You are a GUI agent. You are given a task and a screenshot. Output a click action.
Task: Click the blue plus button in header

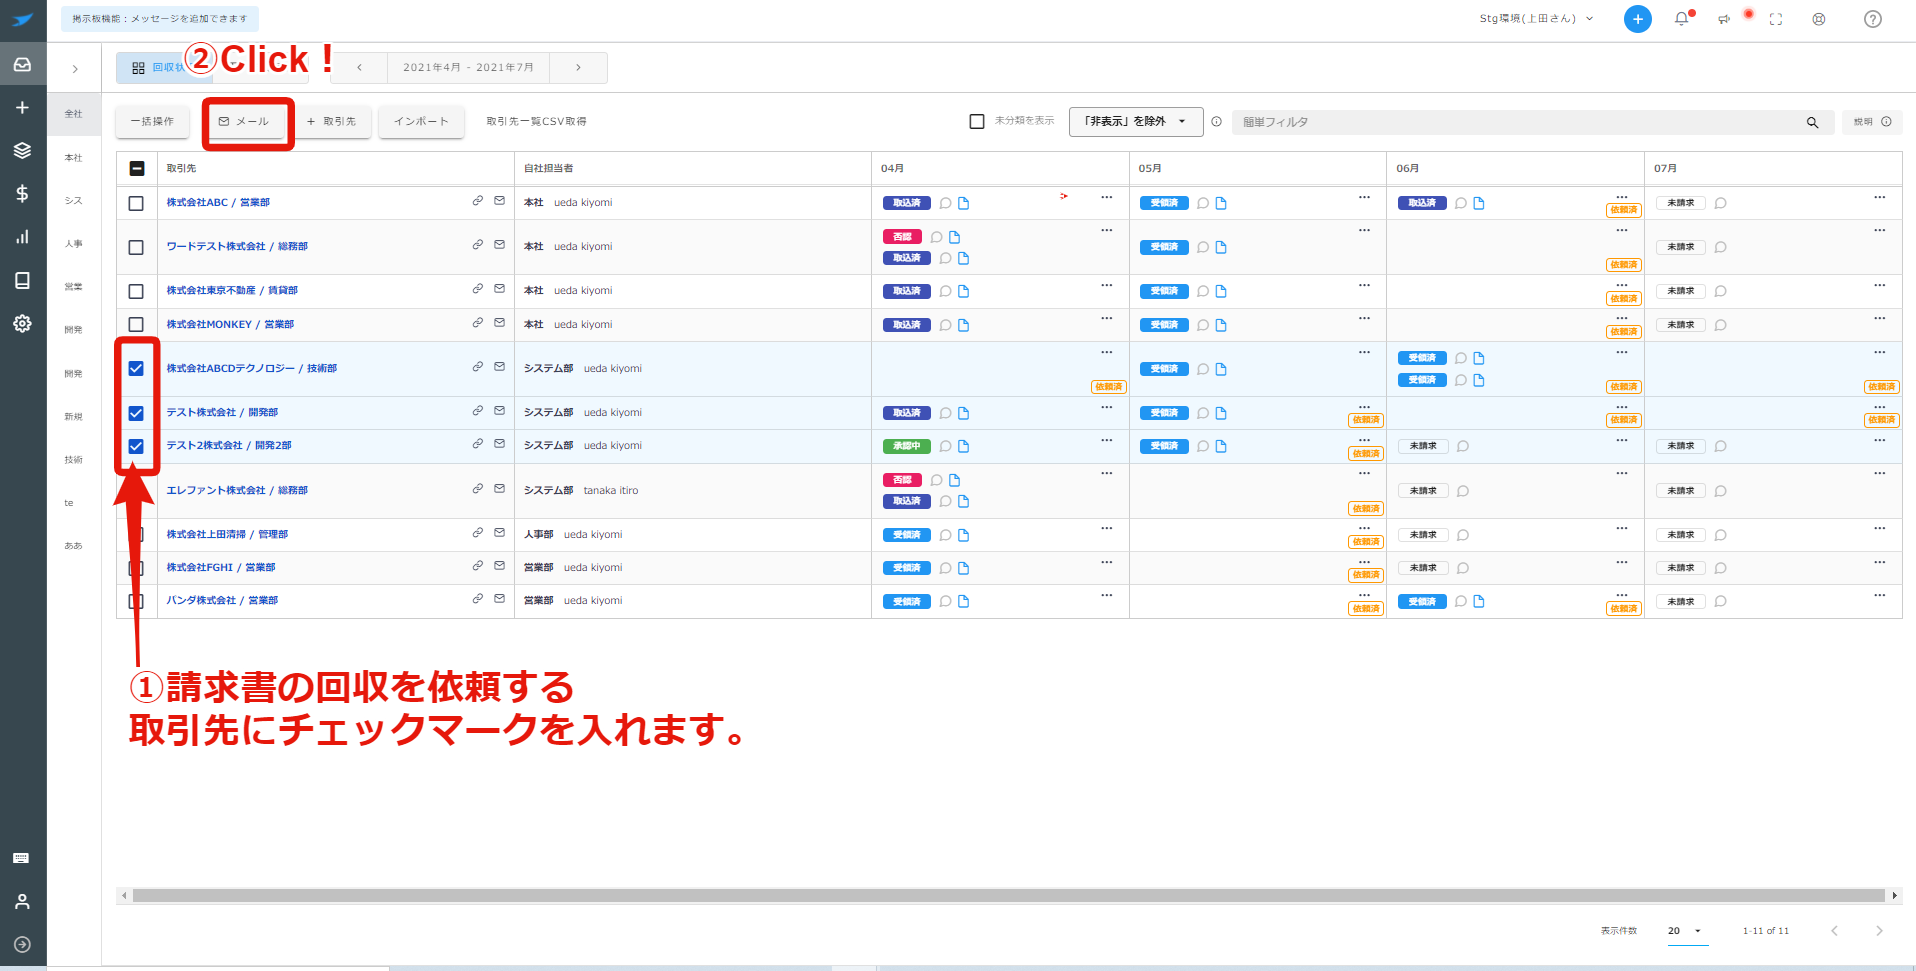1637,19
